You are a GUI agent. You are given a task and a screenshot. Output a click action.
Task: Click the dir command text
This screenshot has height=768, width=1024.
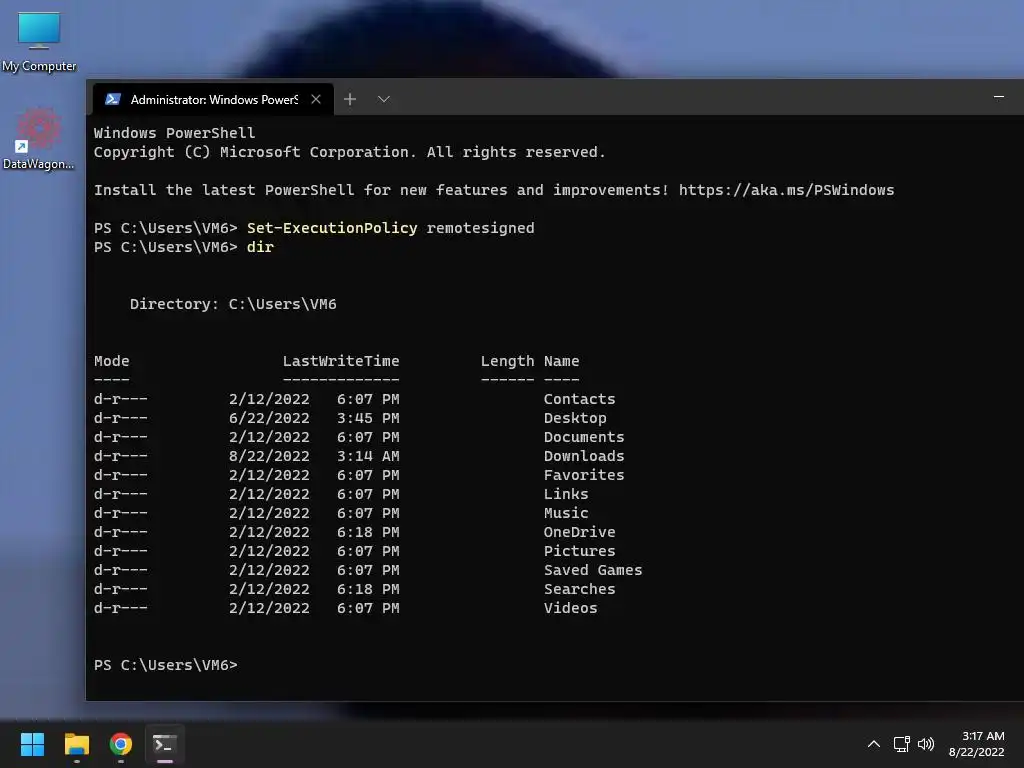(260, 247)
